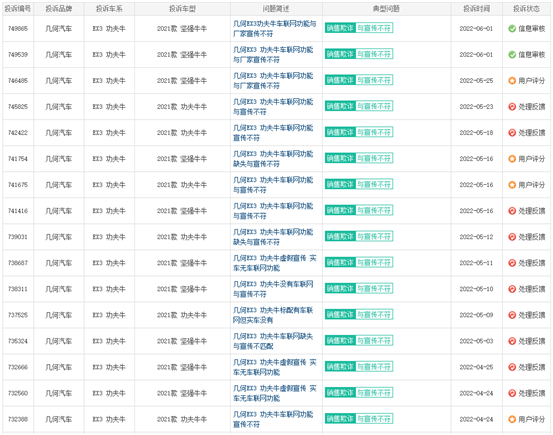553x435 pixels.
Task: Click the 与宣传不符 tag in row 737525
Action: [x=374, y=315]
